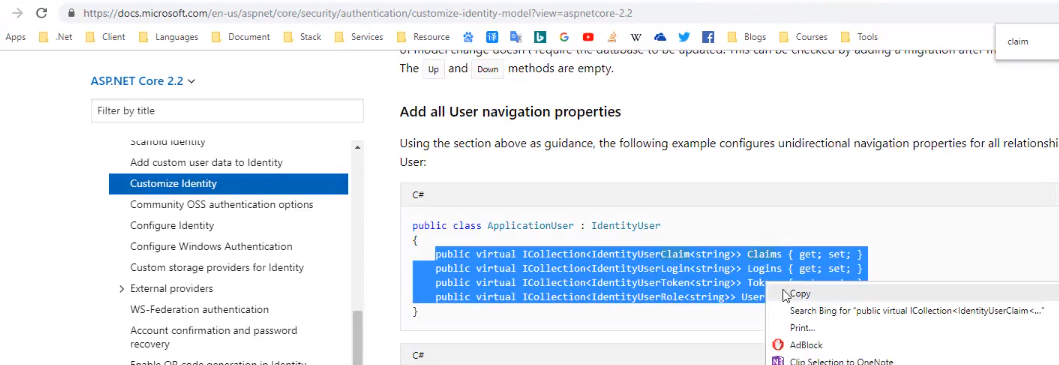Screen dimensions: 1059x365
Task: Open the Baidu paw bookmark
Action: (468, 37)
